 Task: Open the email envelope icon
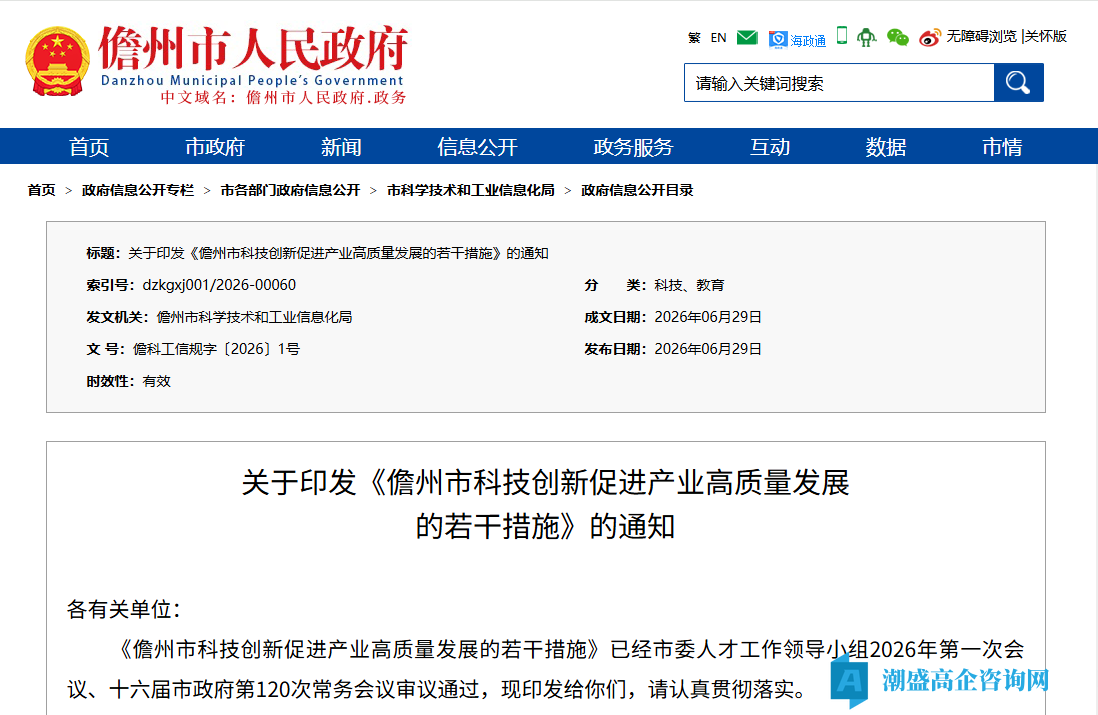pos(747,37)
